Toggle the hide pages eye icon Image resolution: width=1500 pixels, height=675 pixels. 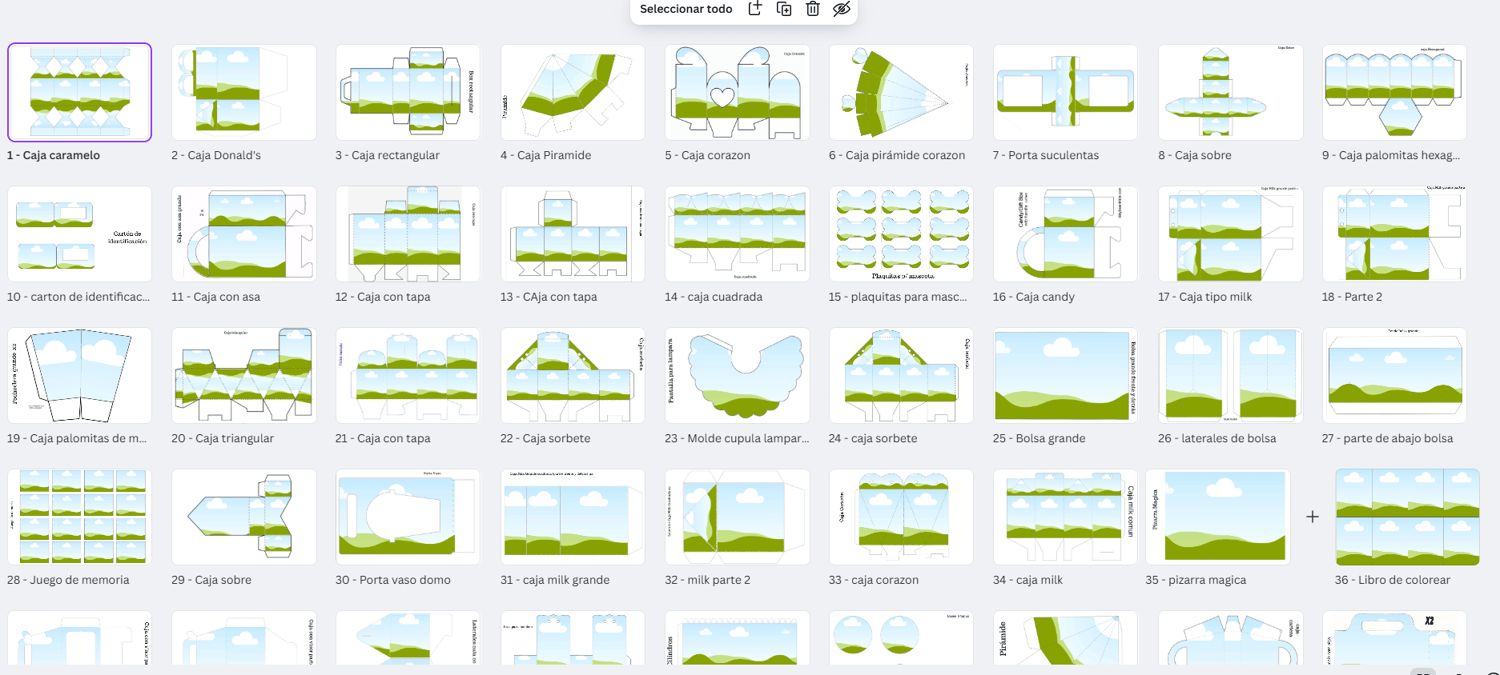tap(842, 9)
